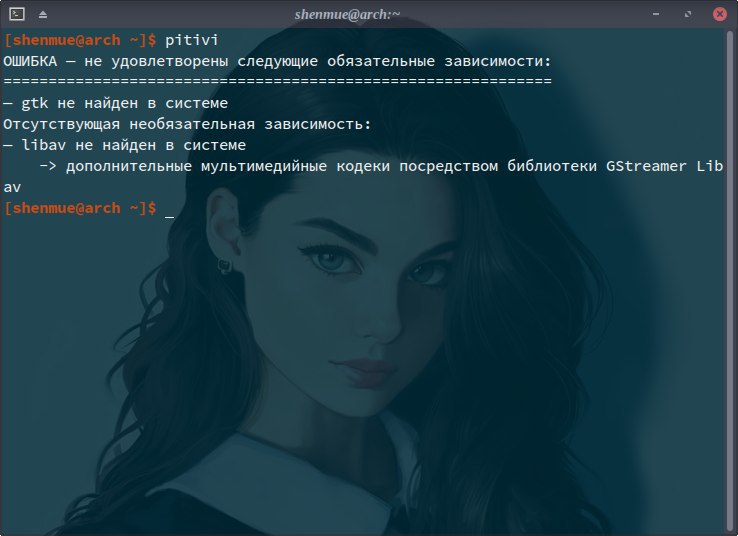This screenshot has height=536, width=738.
Task: Click the terminal's vertical scrollbar
Action: [x=730, y=278]
